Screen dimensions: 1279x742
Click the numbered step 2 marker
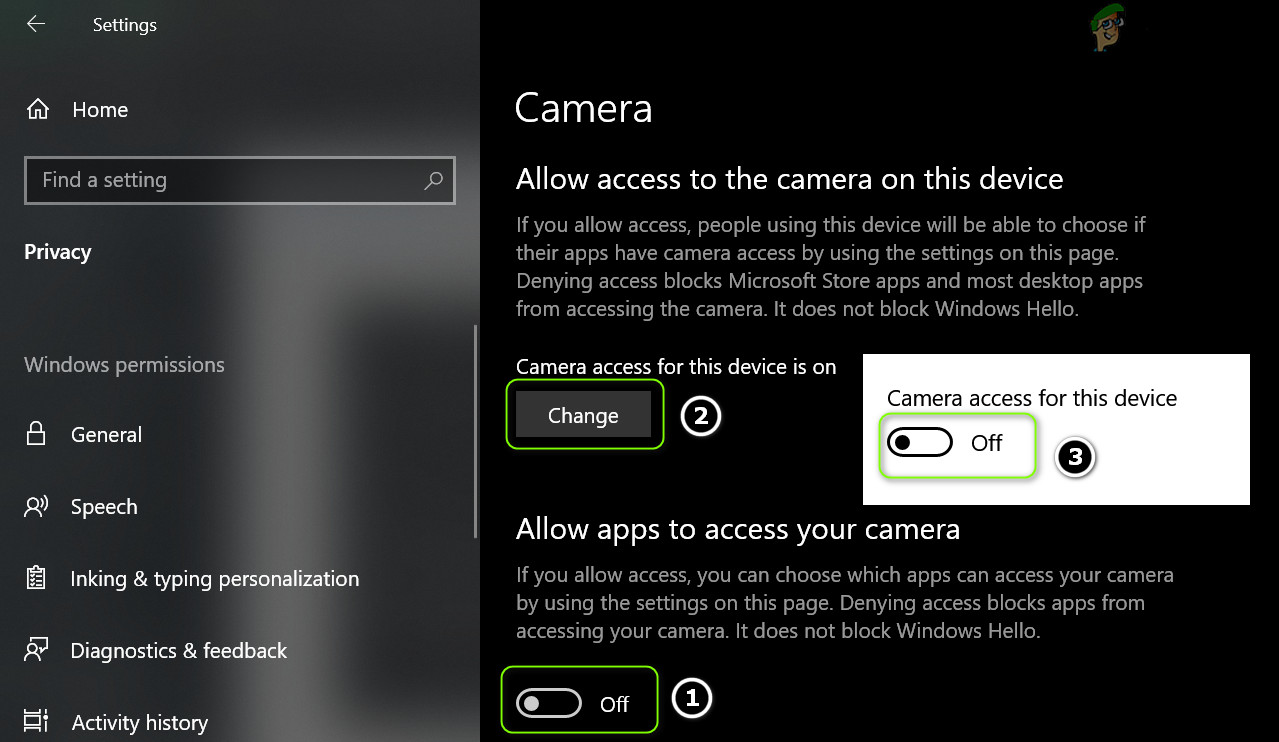pyautogui.click(x=701, y=416)
